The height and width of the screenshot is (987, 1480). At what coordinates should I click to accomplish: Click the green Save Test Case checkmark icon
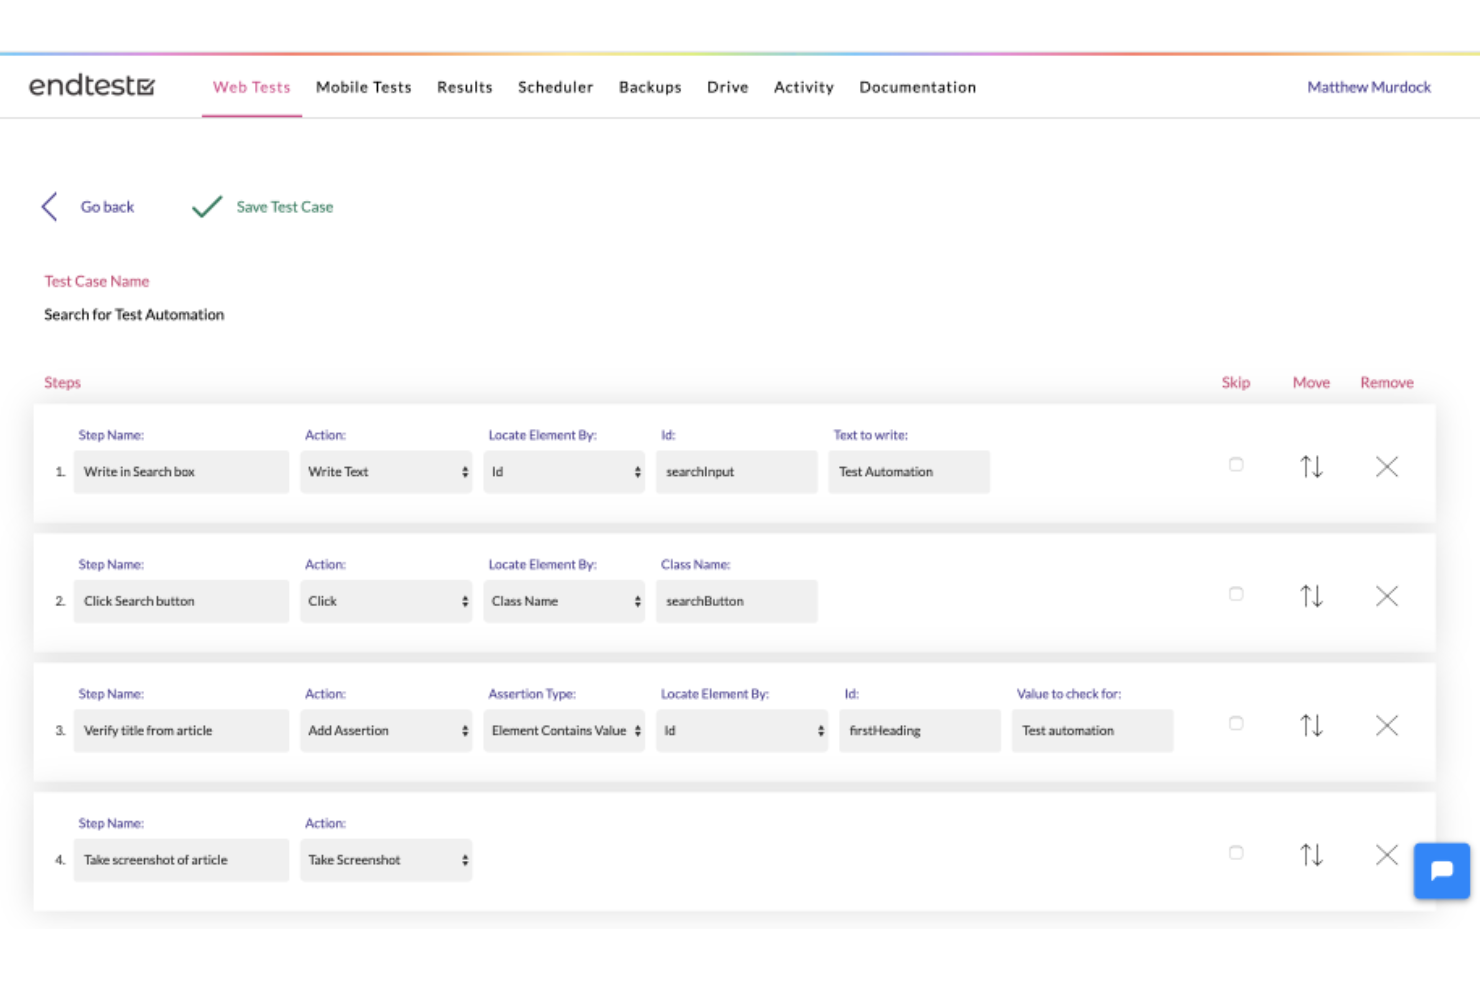206,206
